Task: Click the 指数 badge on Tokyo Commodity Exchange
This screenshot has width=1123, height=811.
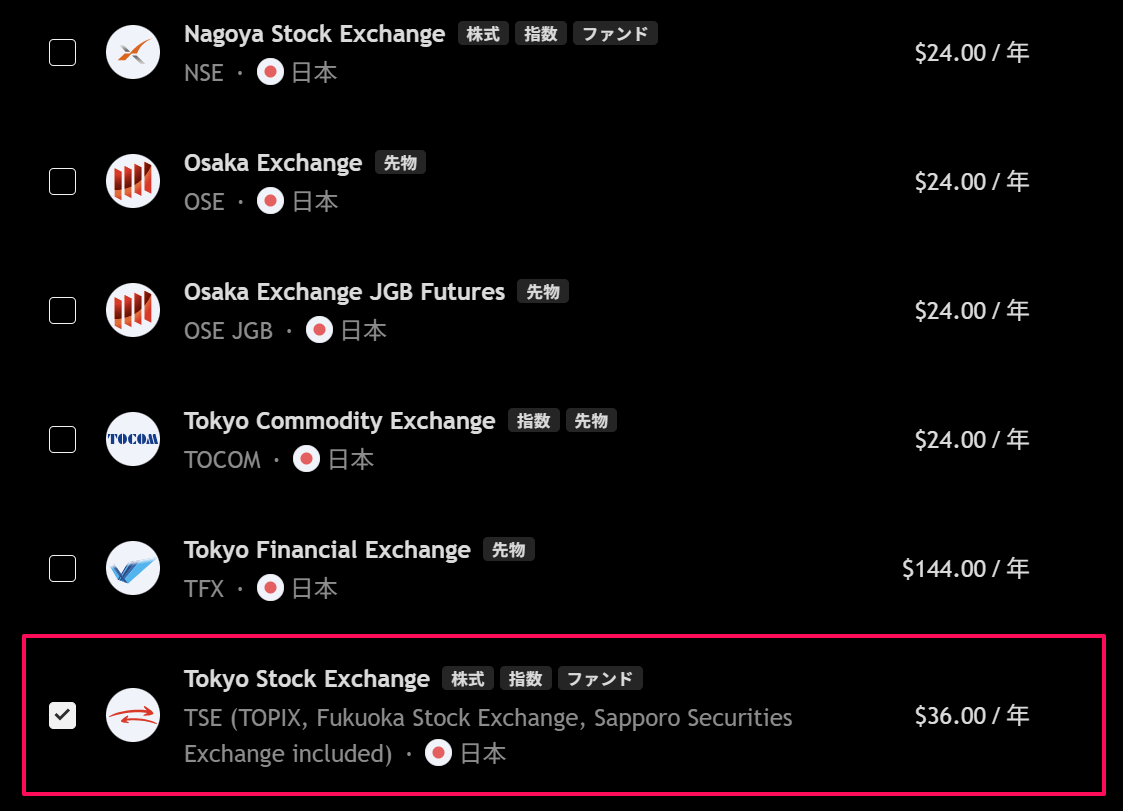Action: [x=533, y=420]
